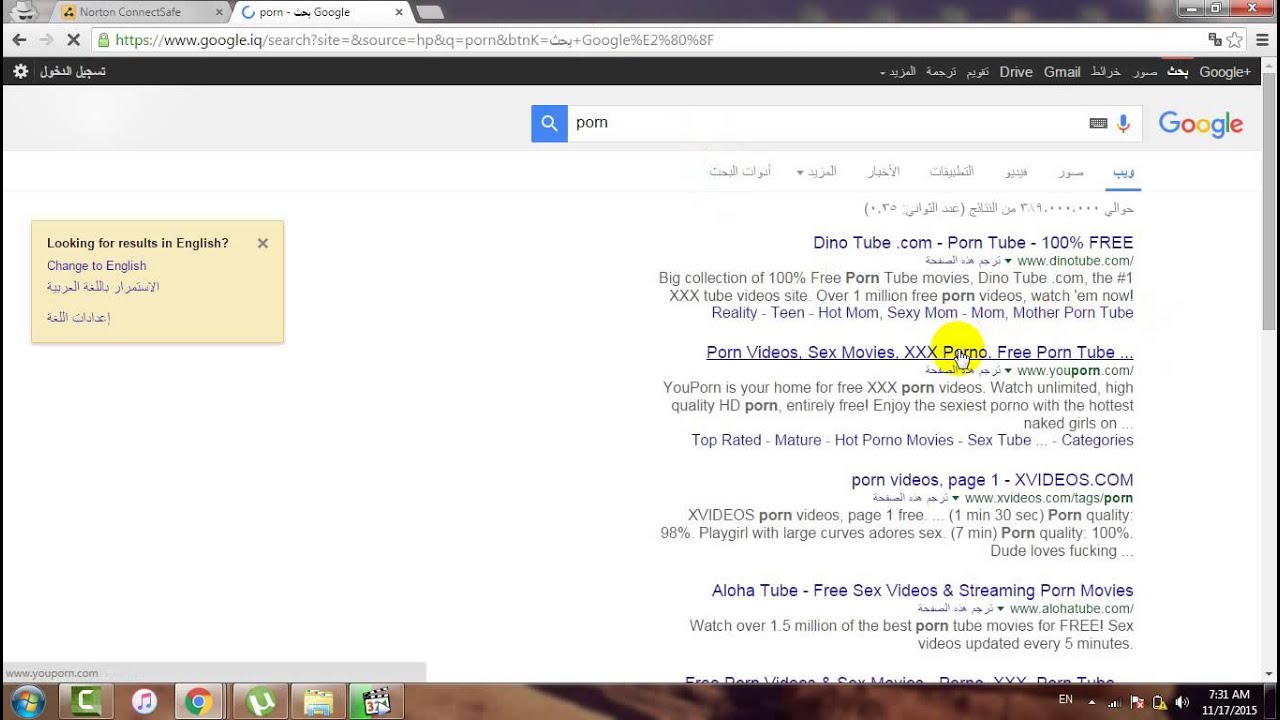Open a new tab with the new tab button
Viewport: 1280px width, 720px height.
click(x=429, y=12)
